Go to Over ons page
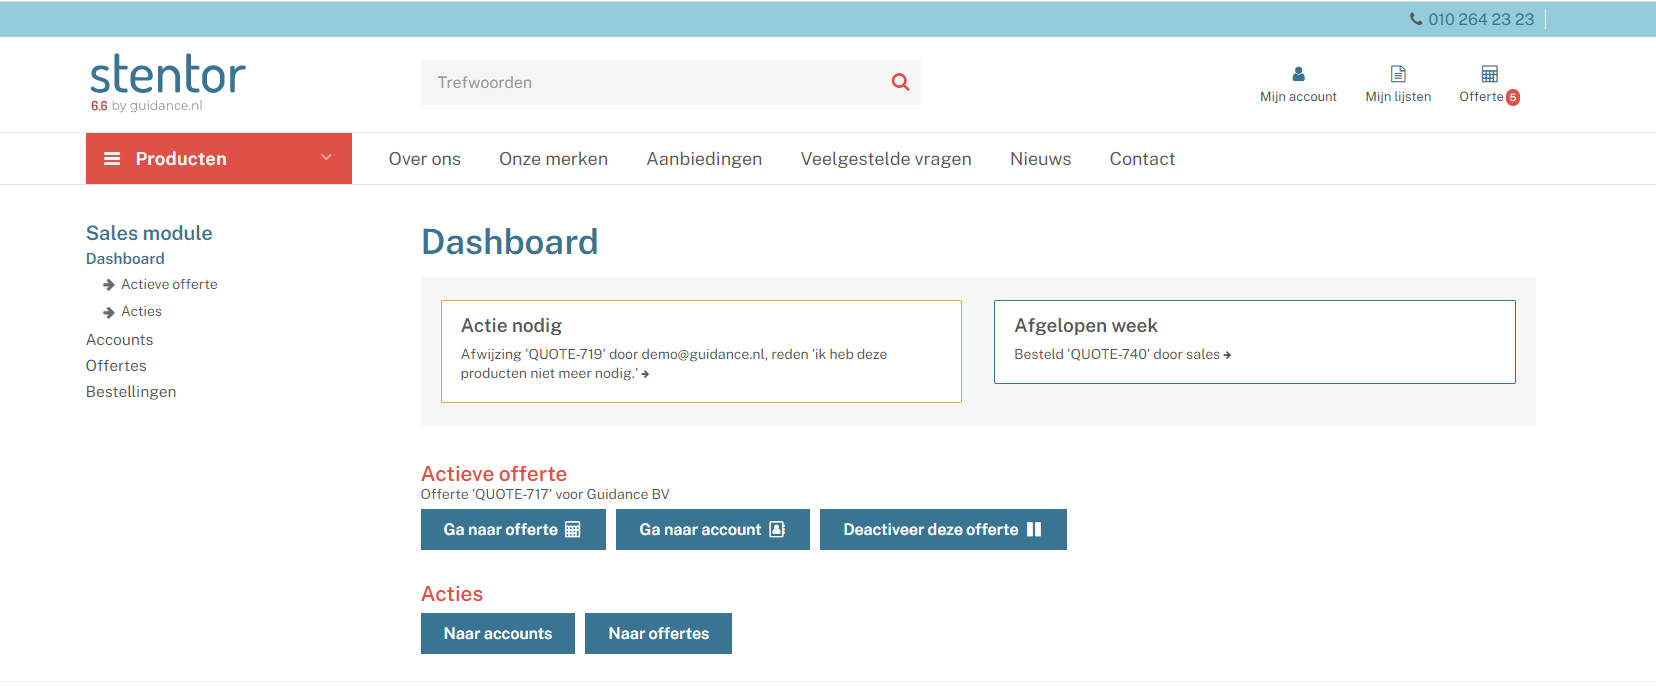 (x=424, y=159)
